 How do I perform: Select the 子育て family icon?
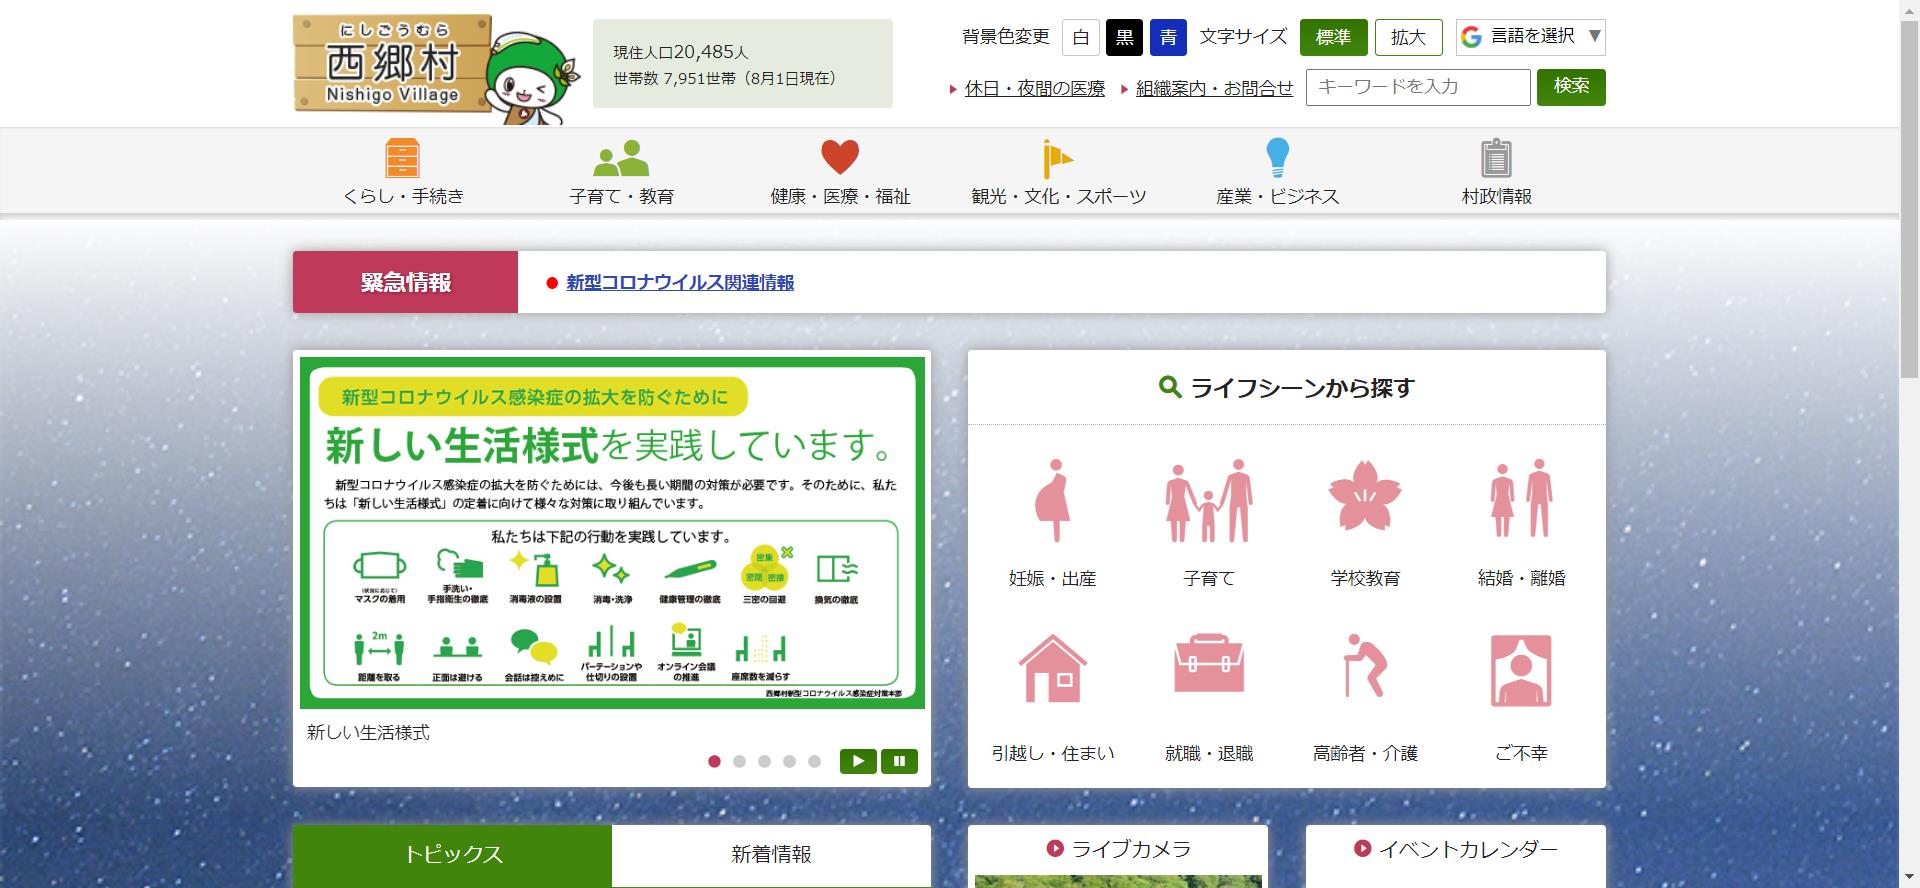pyautogui.click(x=1208, y=500)
